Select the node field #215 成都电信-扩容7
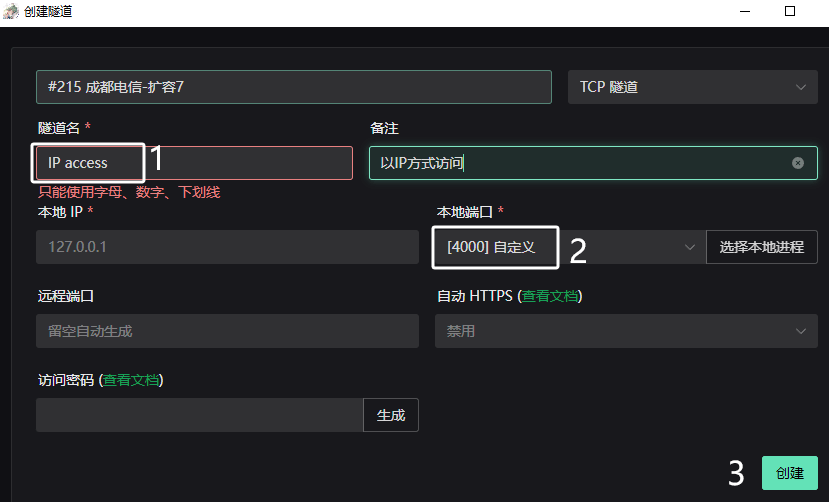This screenshot has height=502, width=829. tap(294, 87)
